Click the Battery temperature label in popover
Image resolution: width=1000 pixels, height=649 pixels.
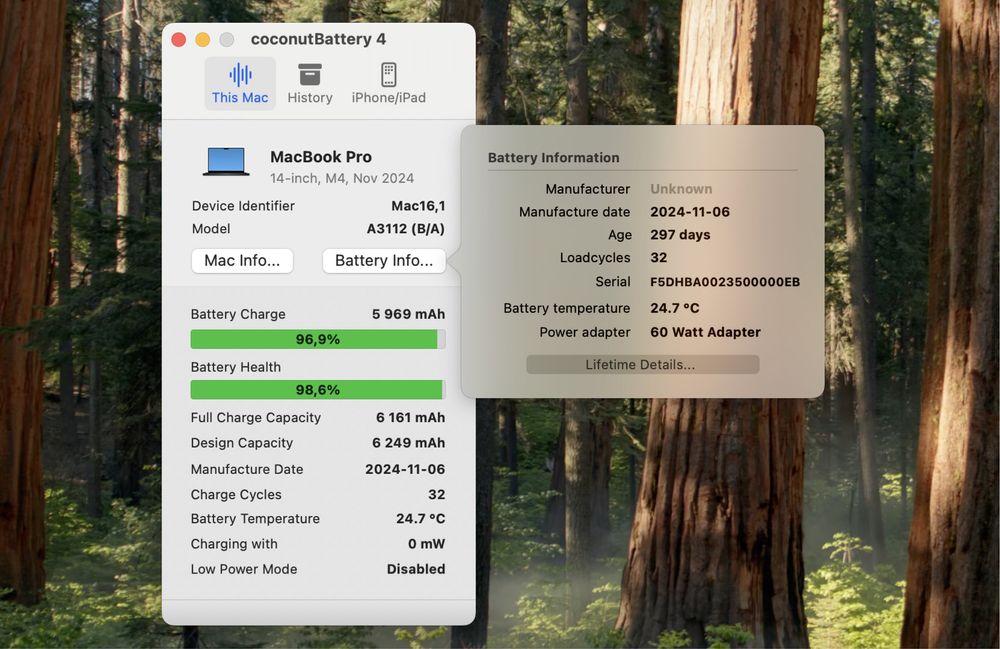pyautogui.click(x=567, y=309)
